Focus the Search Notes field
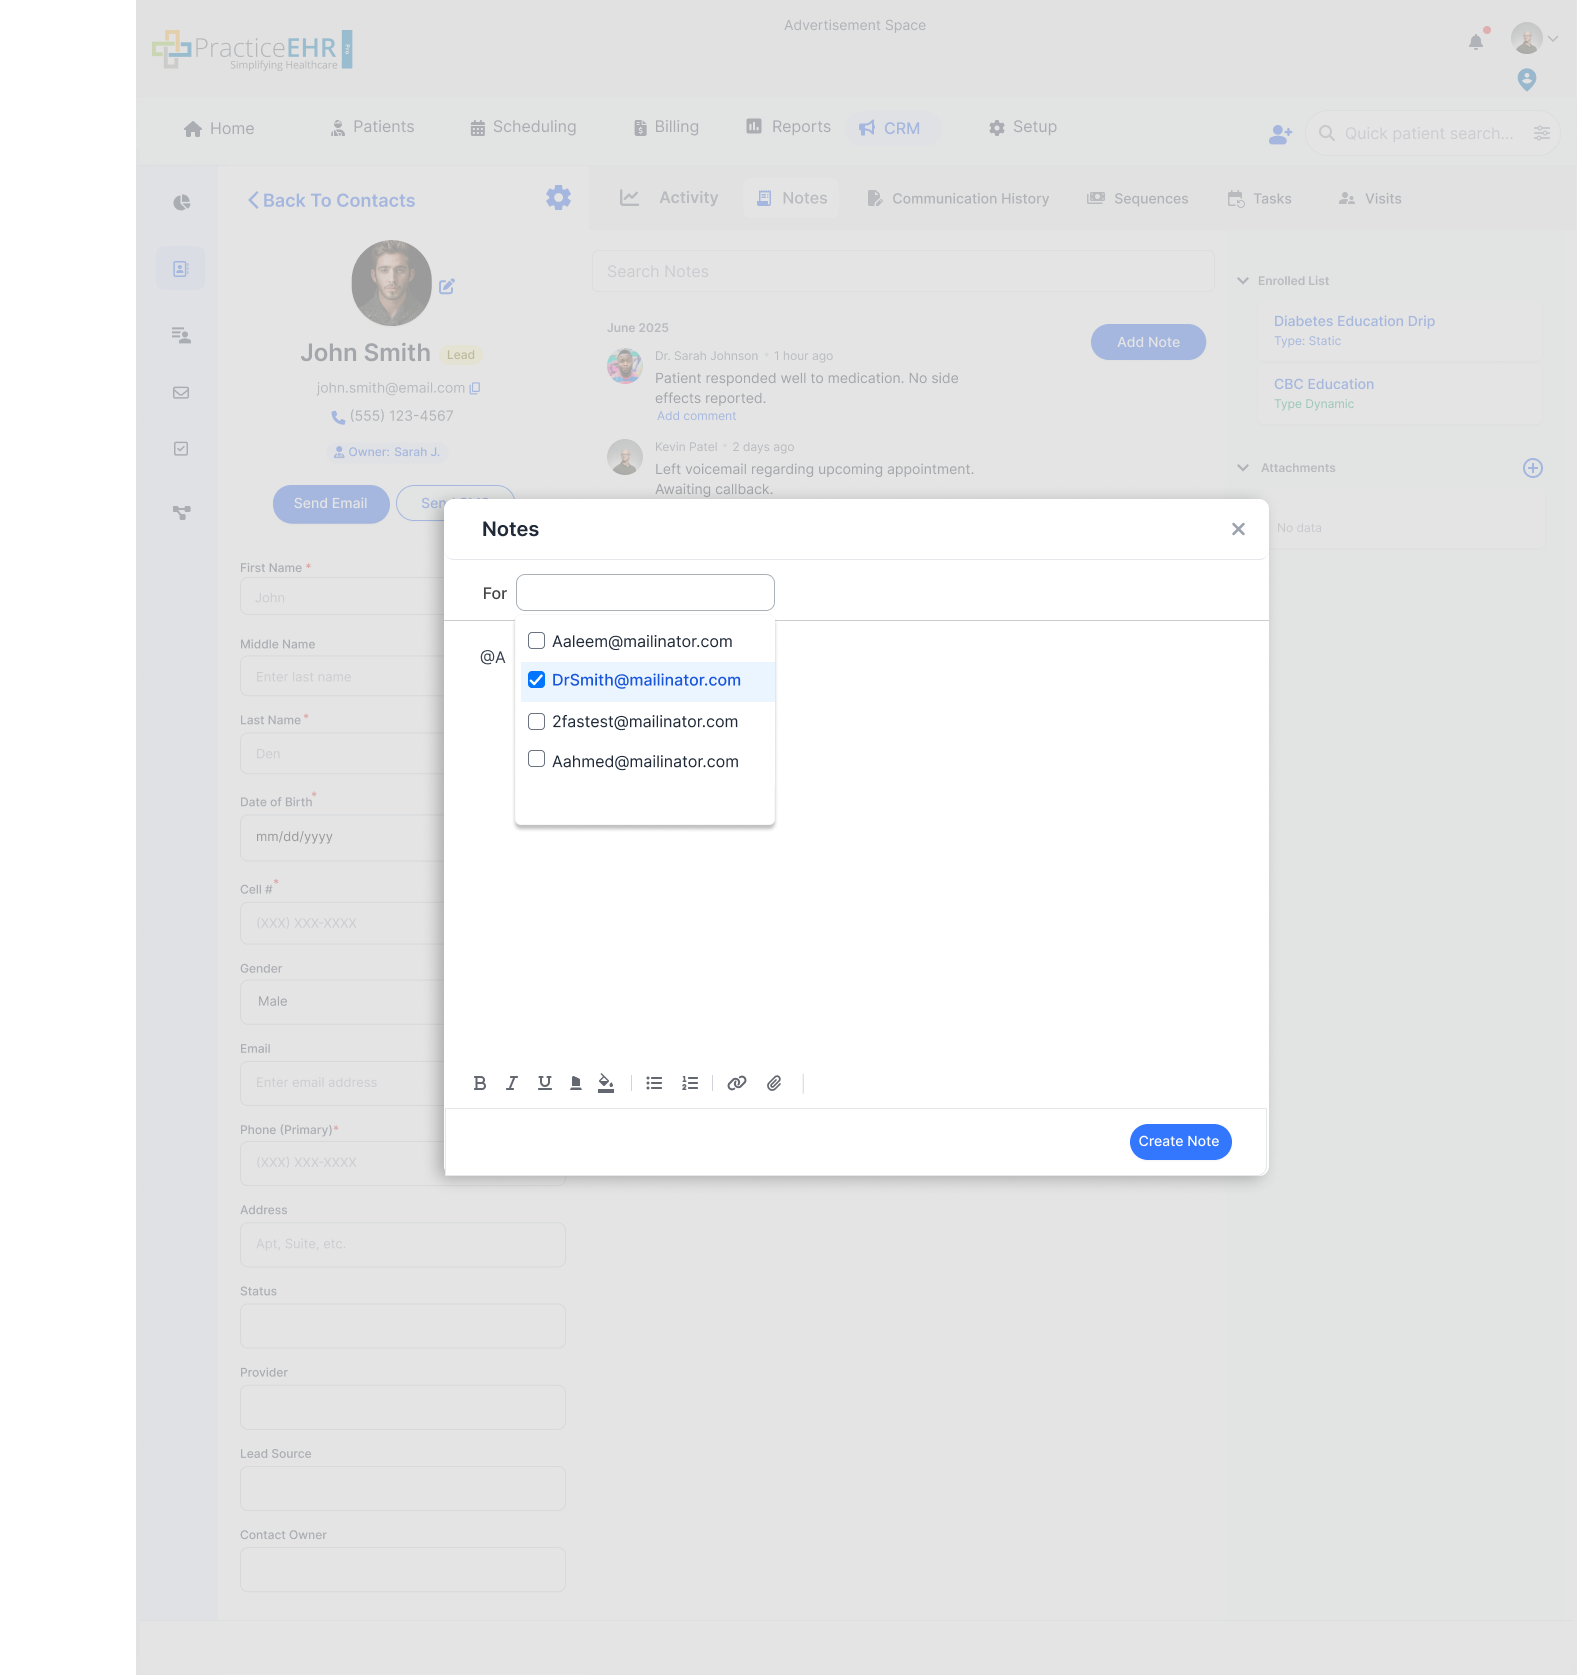The width and height of the screenshot is (1578, 1677). (903, 271)
